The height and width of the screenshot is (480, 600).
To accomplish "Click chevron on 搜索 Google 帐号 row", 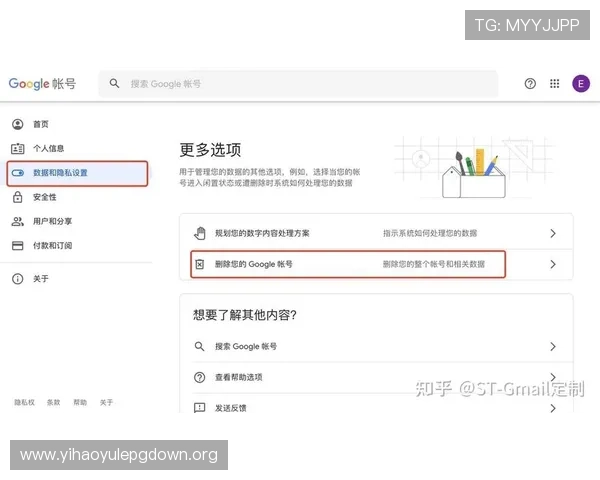I will click(x=553, y=346).
